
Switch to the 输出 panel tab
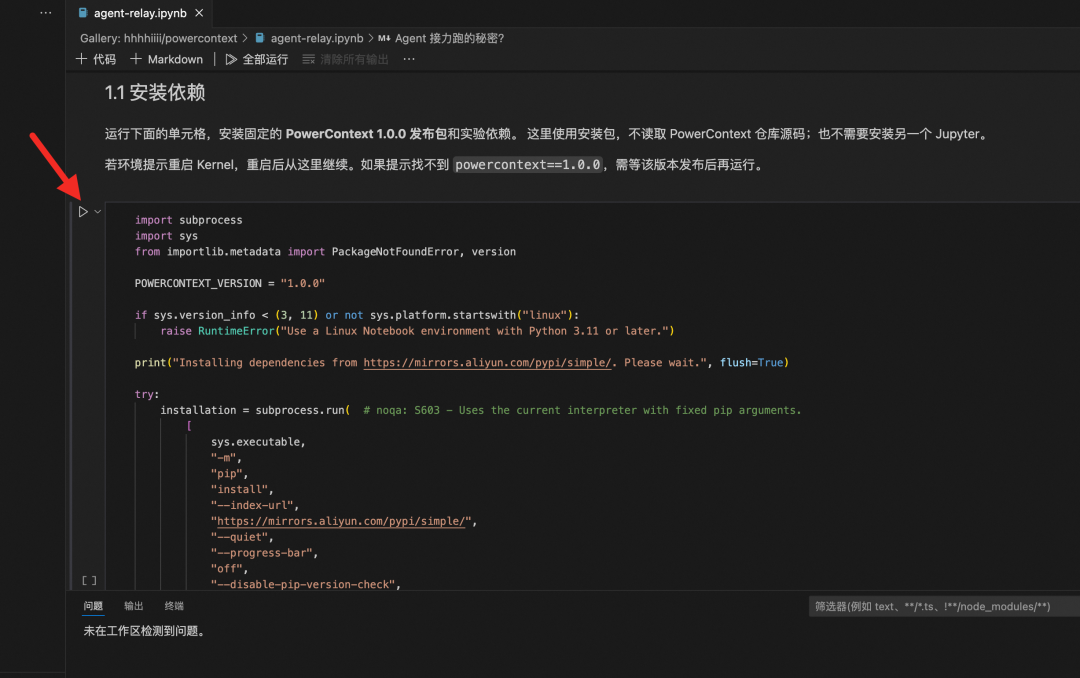point(134,606)
